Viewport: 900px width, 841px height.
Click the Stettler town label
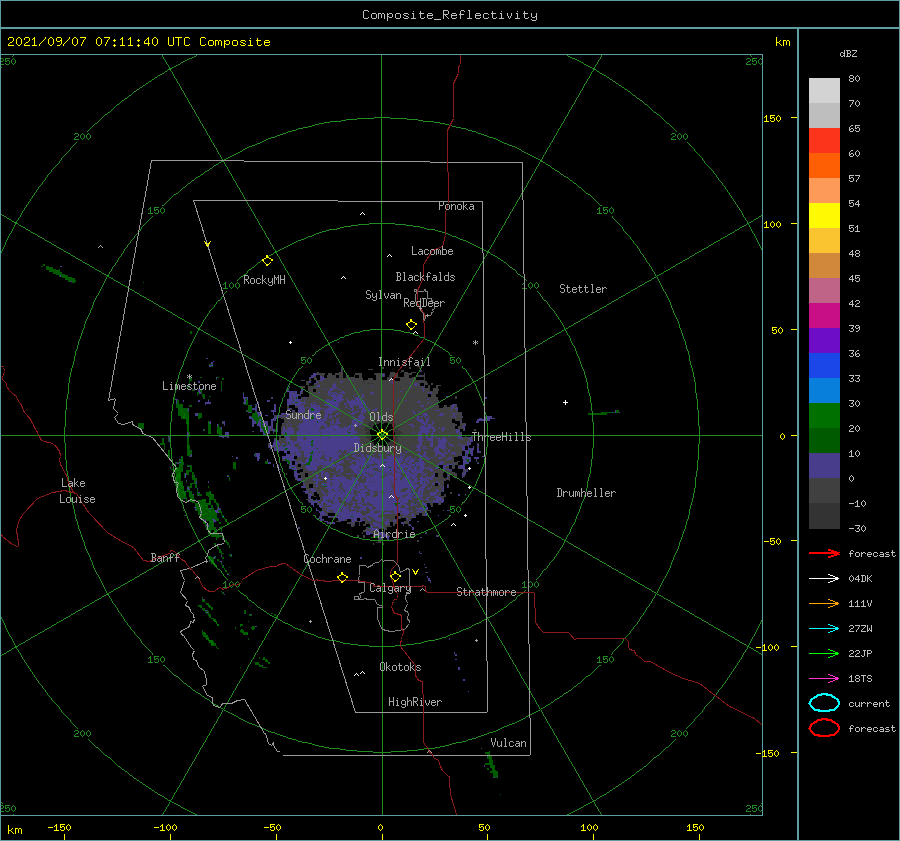[583, 289]
